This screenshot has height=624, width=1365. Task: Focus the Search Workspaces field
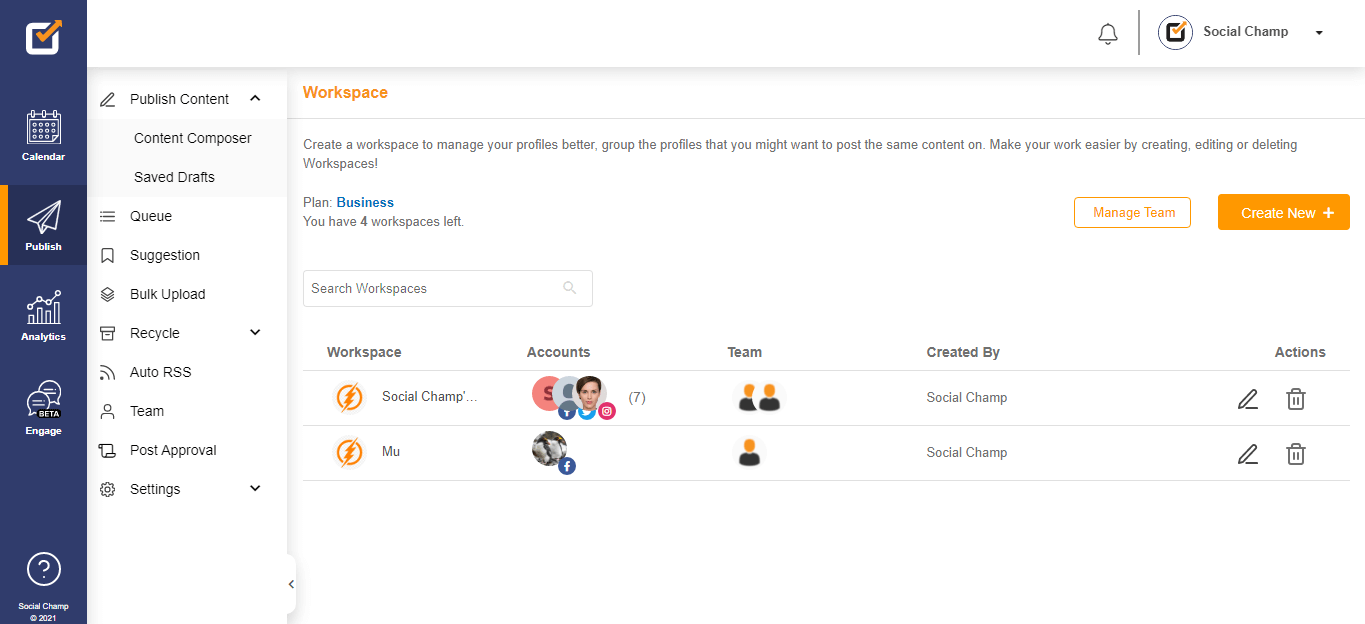pos(448,288)
